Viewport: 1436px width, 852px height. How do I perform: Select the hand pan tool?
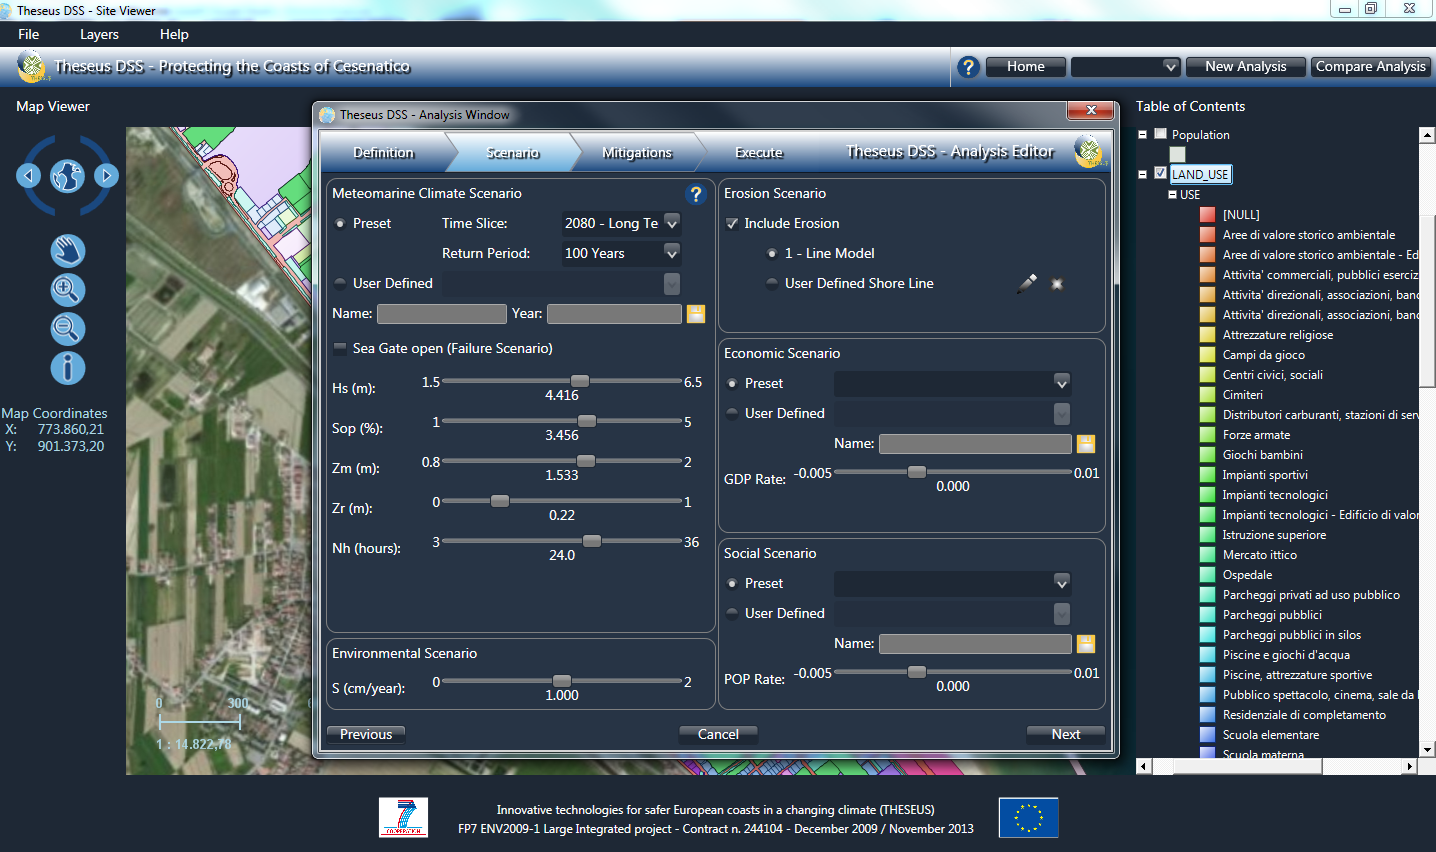tap(67, 251)
